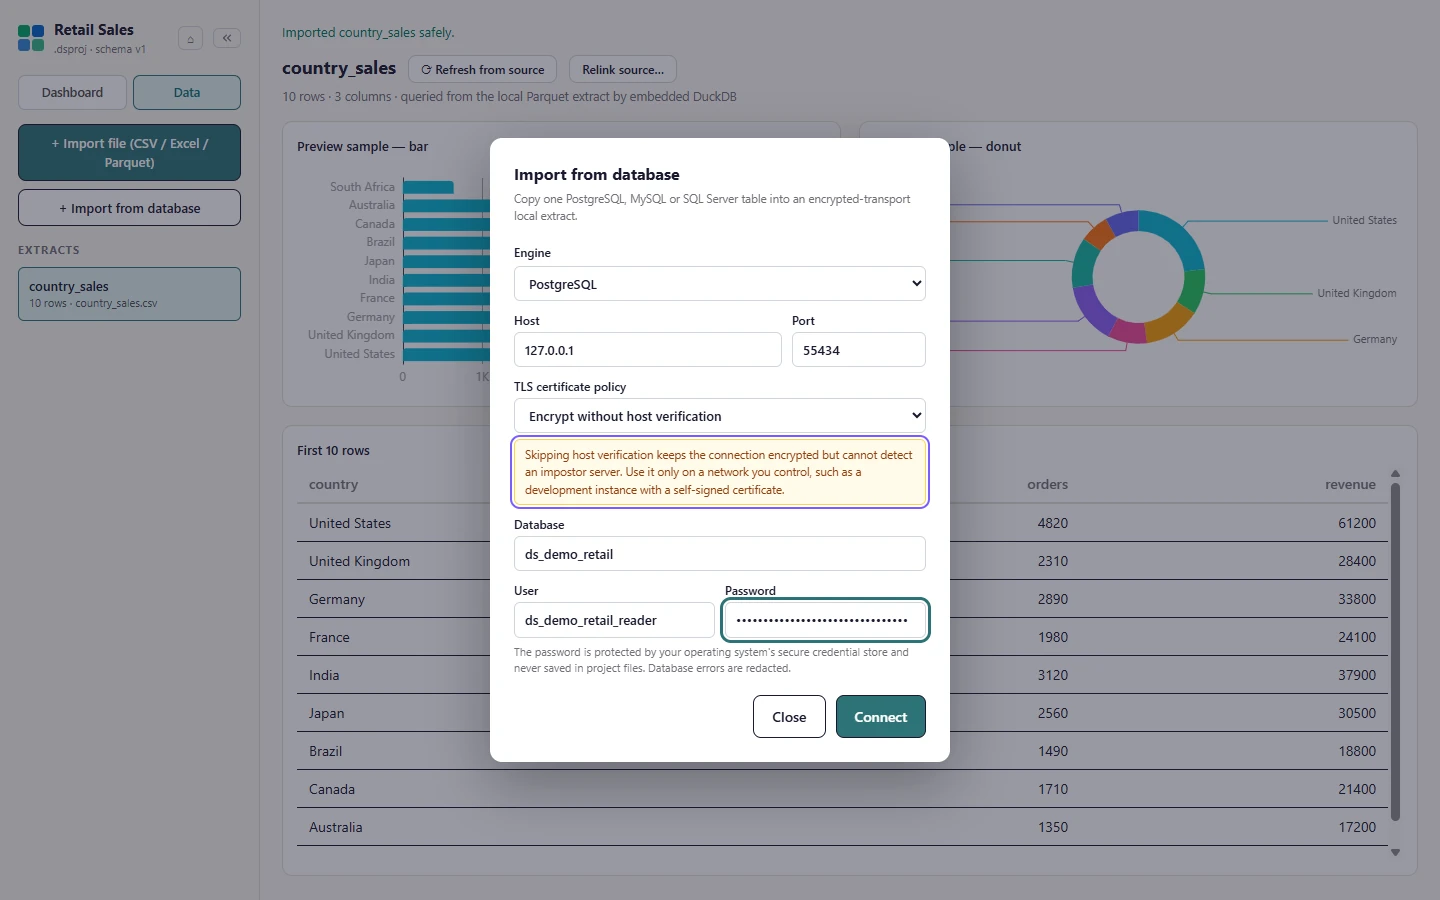Click the home icon button in sidebar header
This screenshot has height=900, width=1440.
[190, 39]
